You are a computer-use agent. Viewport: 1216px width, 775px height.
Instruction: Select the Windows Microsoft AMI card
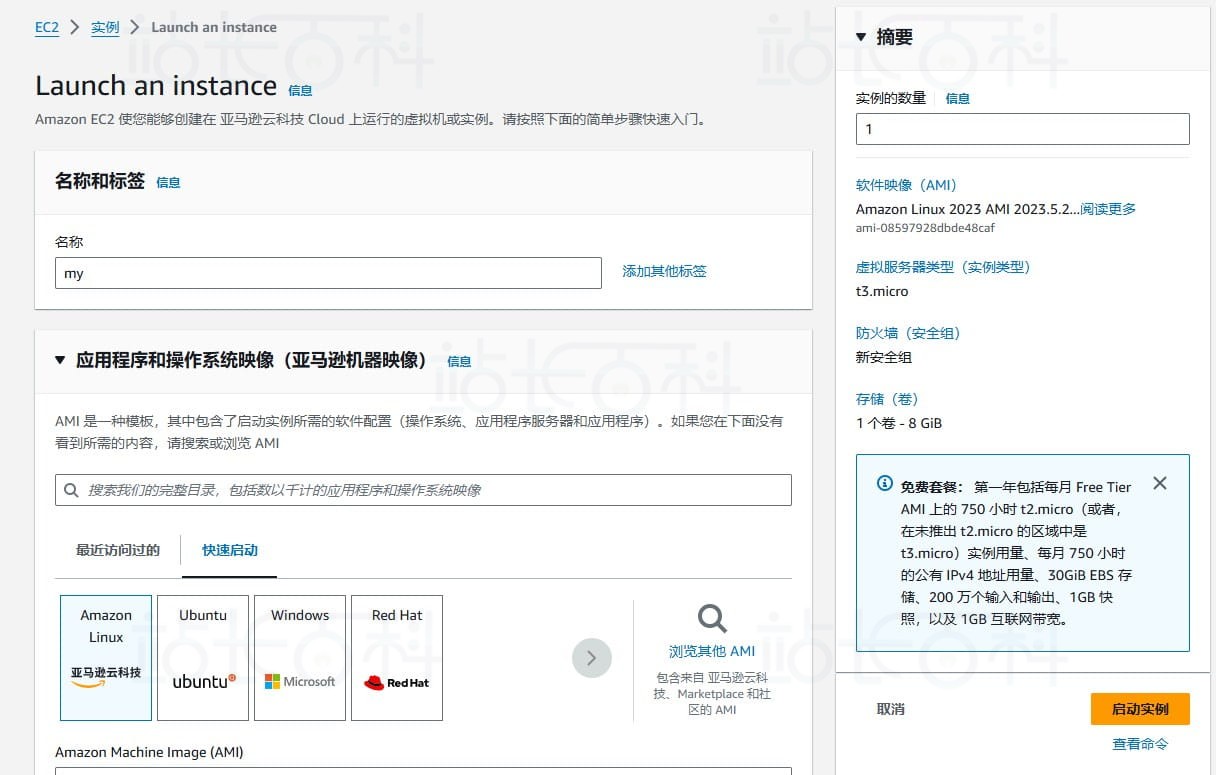tap(299, 657)
